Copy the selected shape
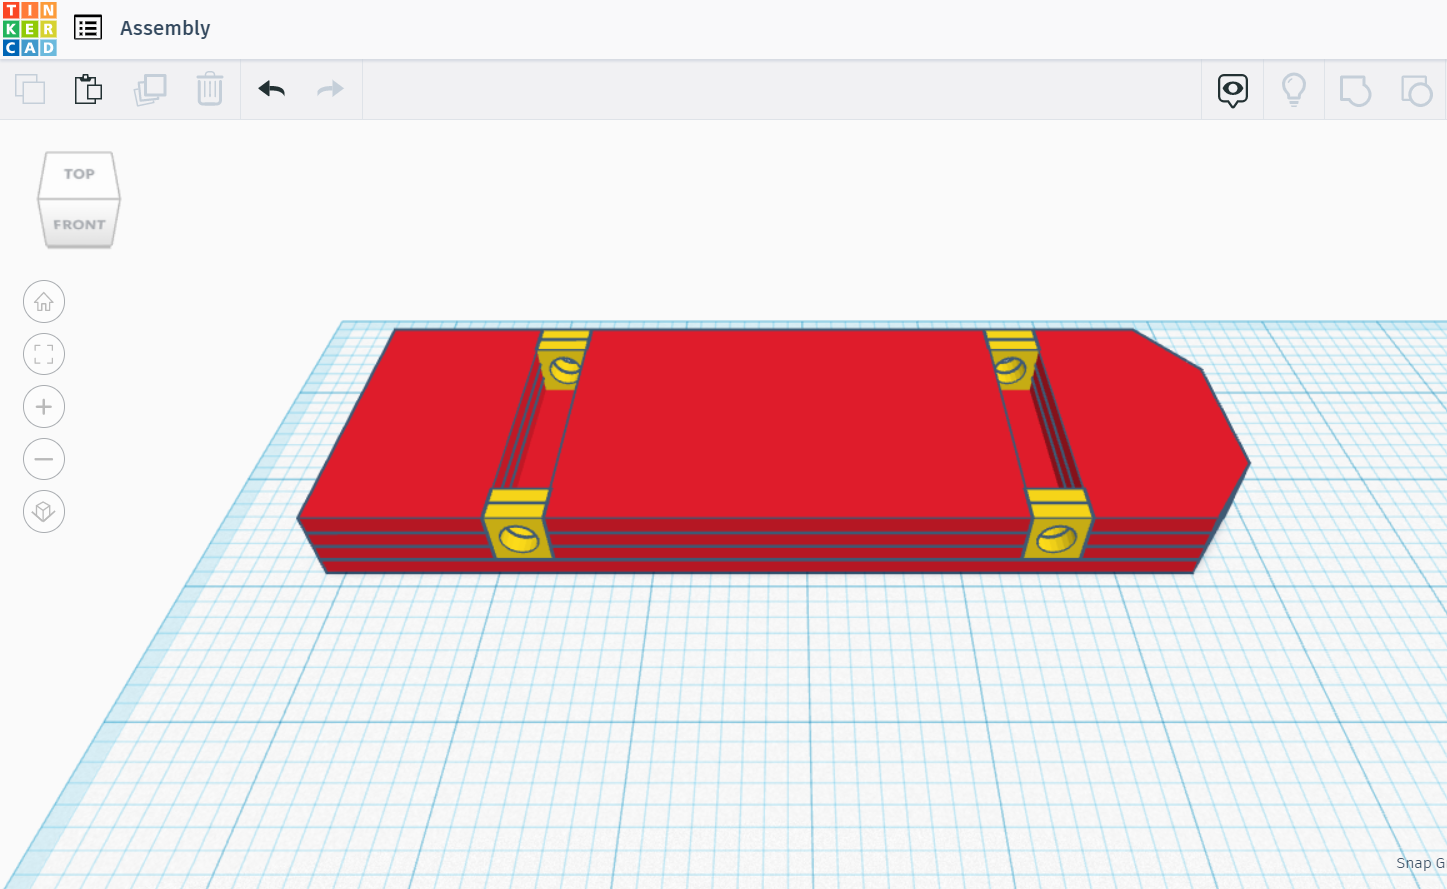The height and width of the screenshot is (889, 1447). [30, 89]
